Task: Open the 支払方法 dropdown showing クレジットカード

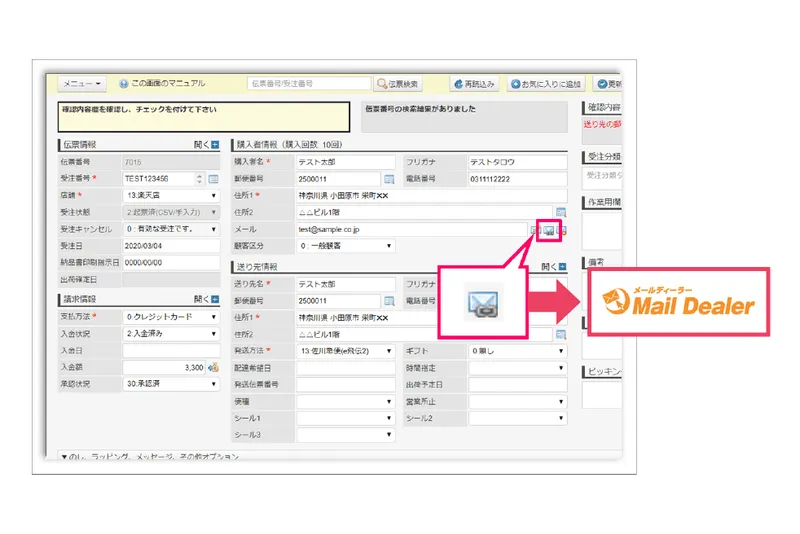Action: click(x=171, y=317)
